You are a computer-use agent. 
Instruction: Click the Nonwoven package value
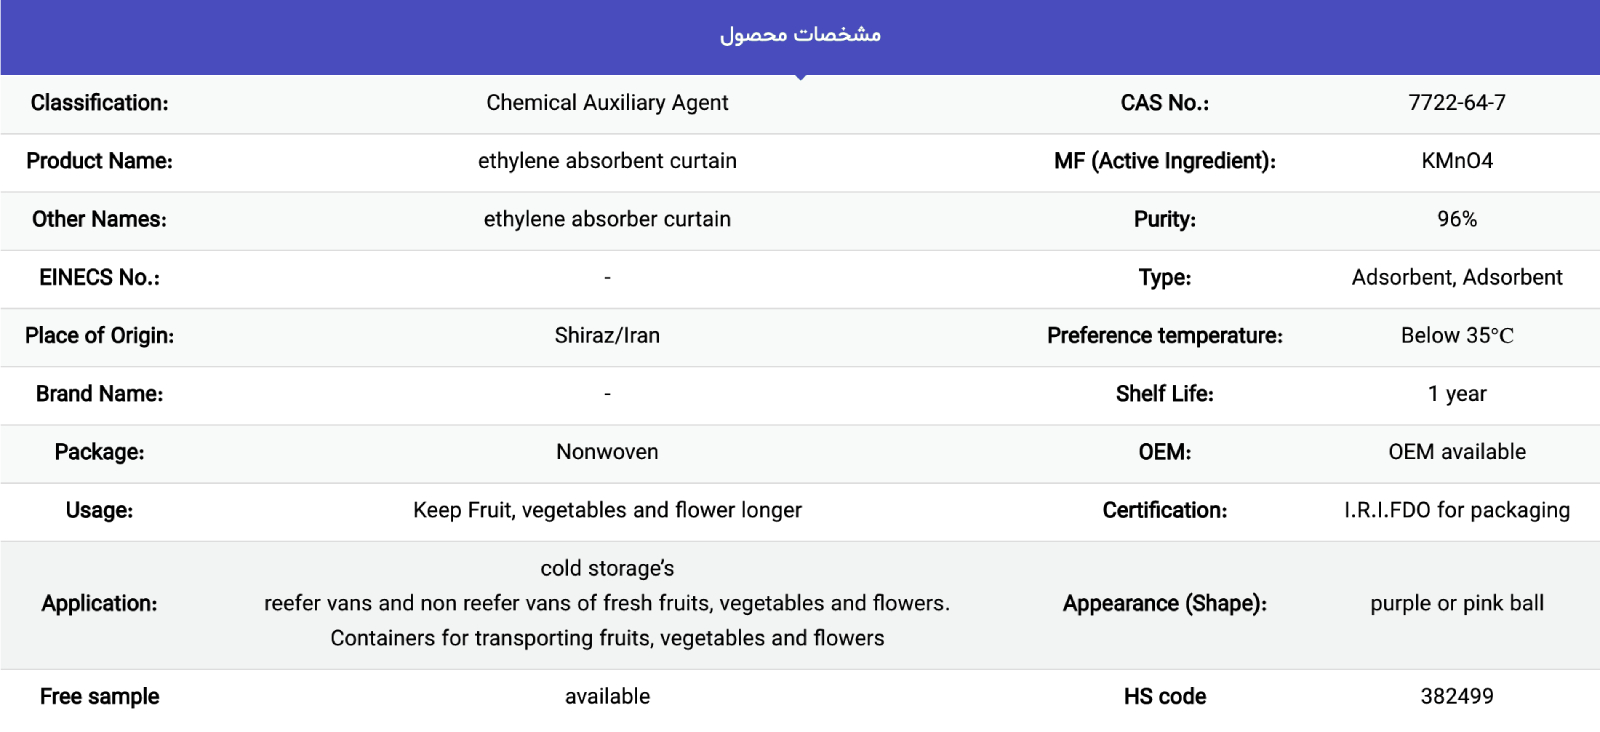click(607, 452)
